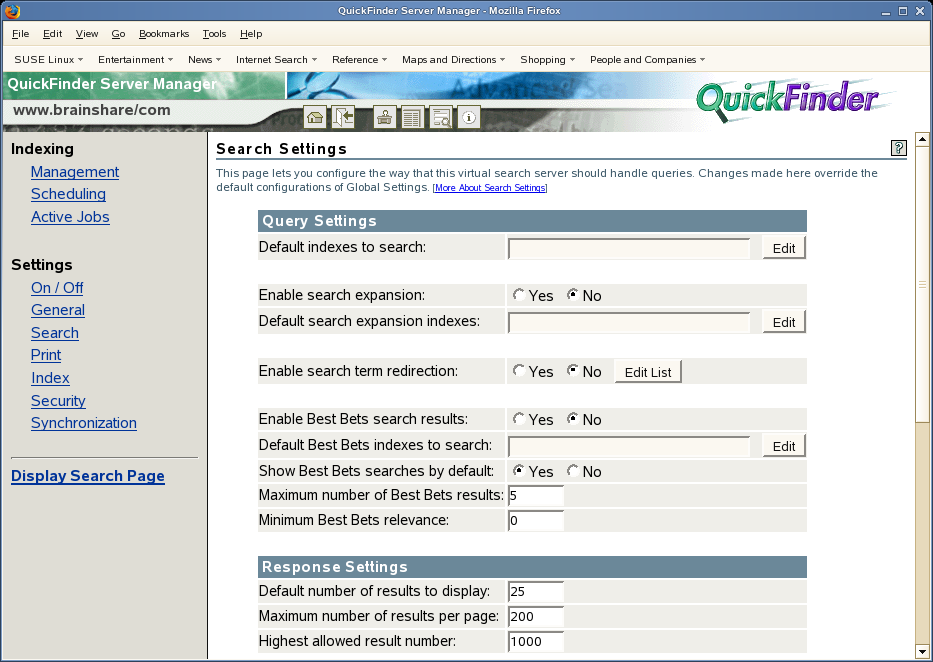
Task: Expand the Maps and Directions dropdown
Action: pyautogui.click(x=454, y=59)
